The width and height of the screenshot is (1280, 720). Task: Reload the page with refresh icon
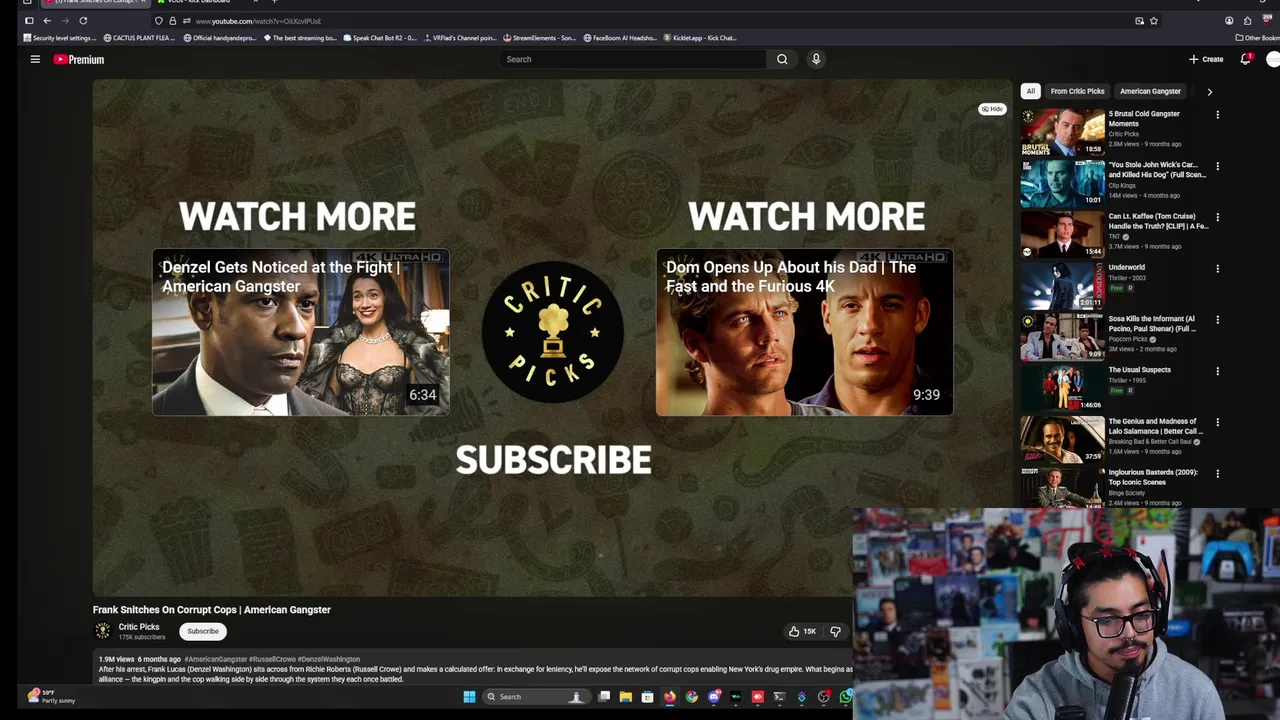pos(83,20)
